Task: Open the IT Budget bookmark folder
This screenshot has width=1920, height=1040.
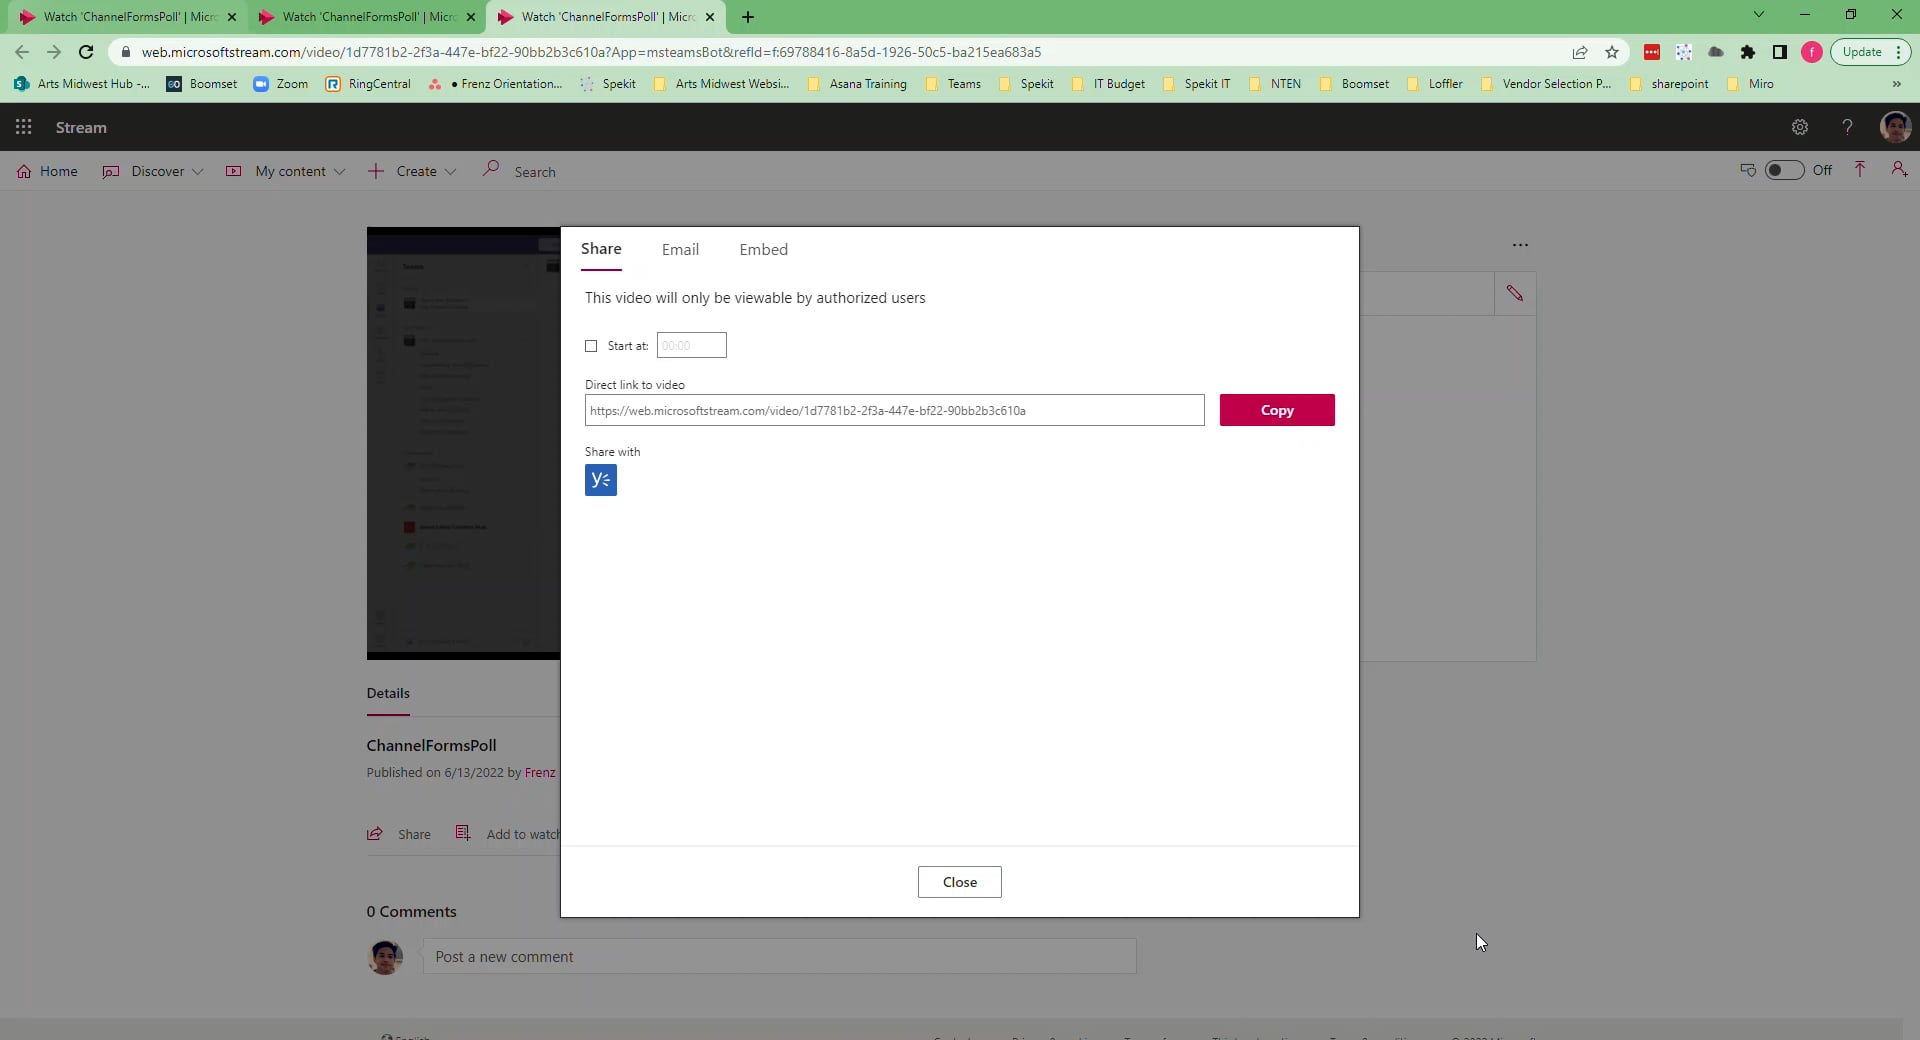Action: [x=1108, y=84]
